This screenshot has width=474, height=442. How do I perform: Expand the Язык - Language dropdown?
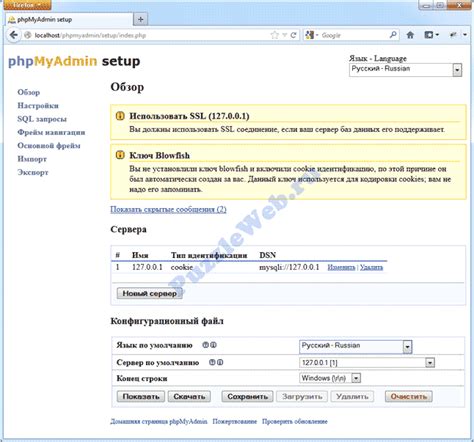pyautogui.click(x=457, y=70)
